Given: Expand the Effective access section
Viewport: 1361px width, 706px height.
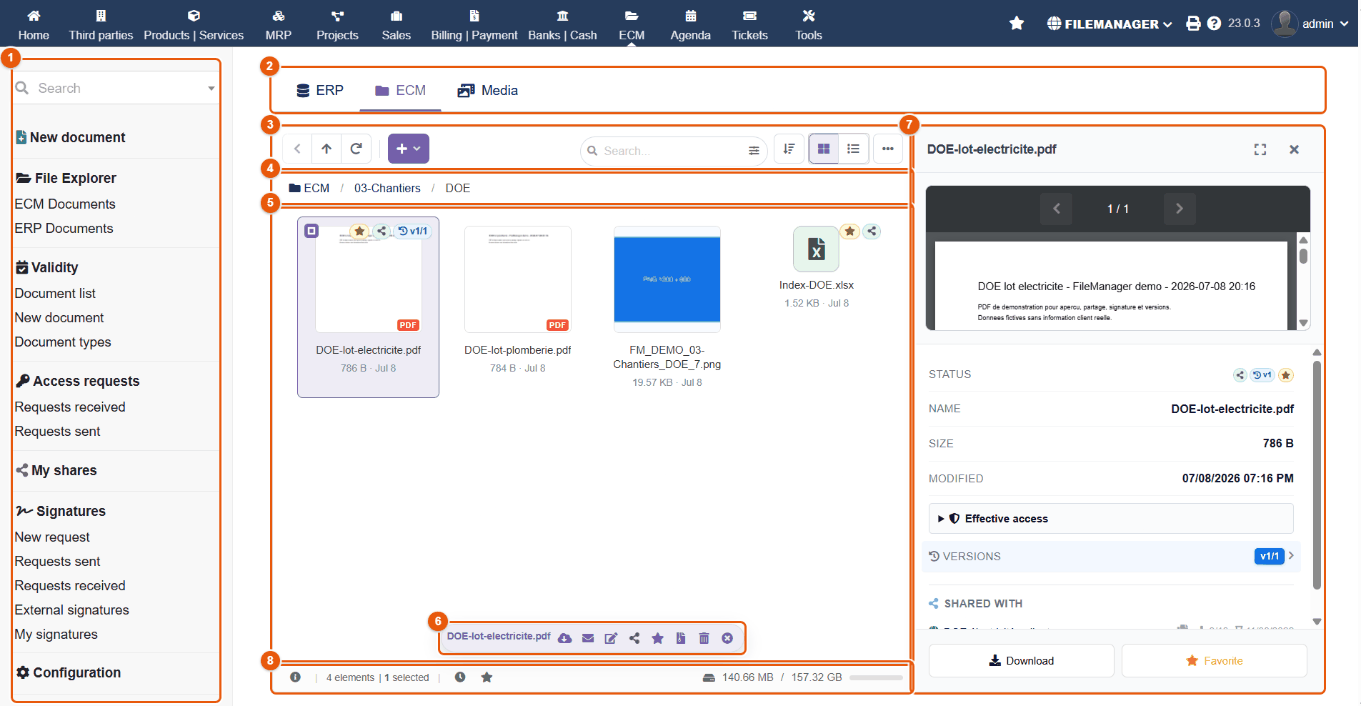Looking at the screenshot, I should (1111, 519).
